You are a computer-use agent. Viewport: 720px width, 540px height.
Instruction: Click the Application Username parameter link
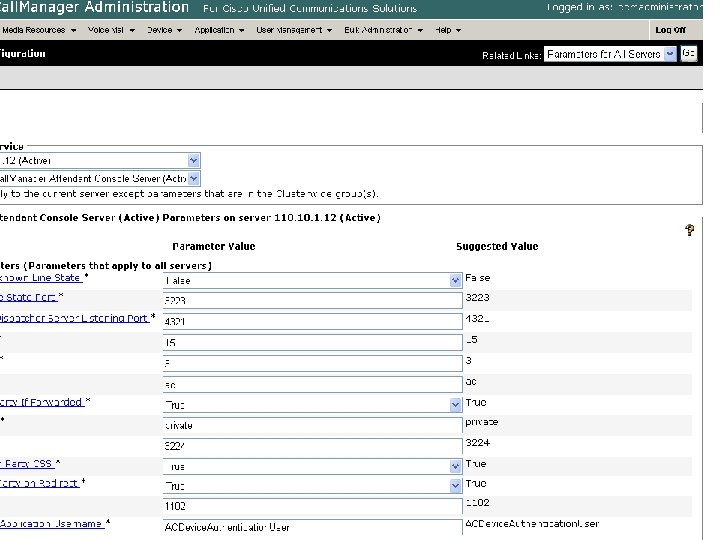click(52, 523)
